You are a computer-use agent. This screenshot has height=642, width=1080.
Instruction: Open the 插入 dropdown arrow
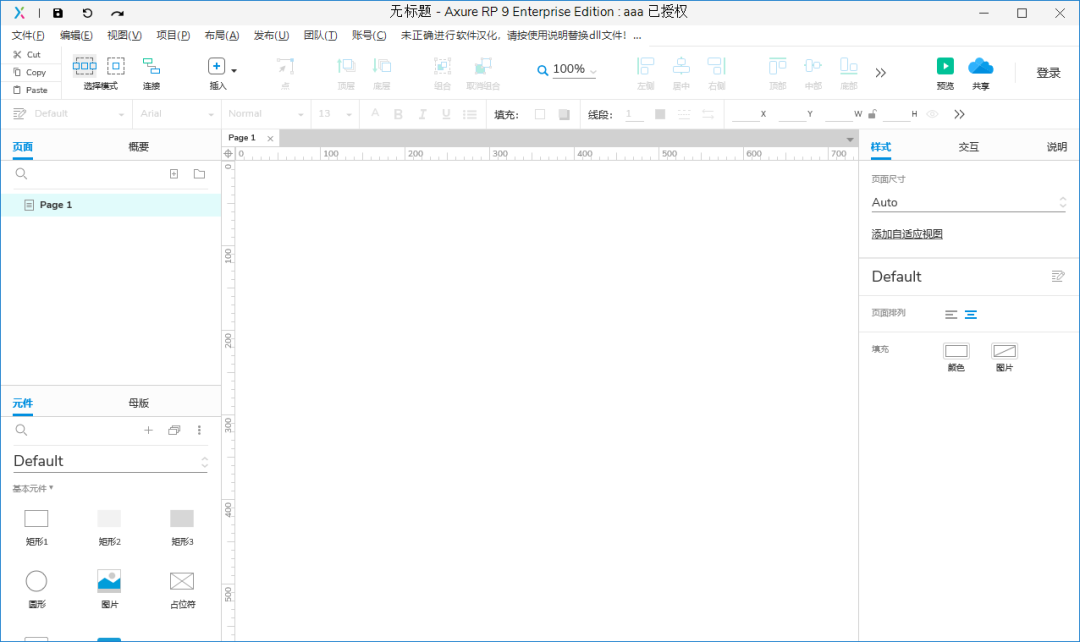tap(234, 70)
